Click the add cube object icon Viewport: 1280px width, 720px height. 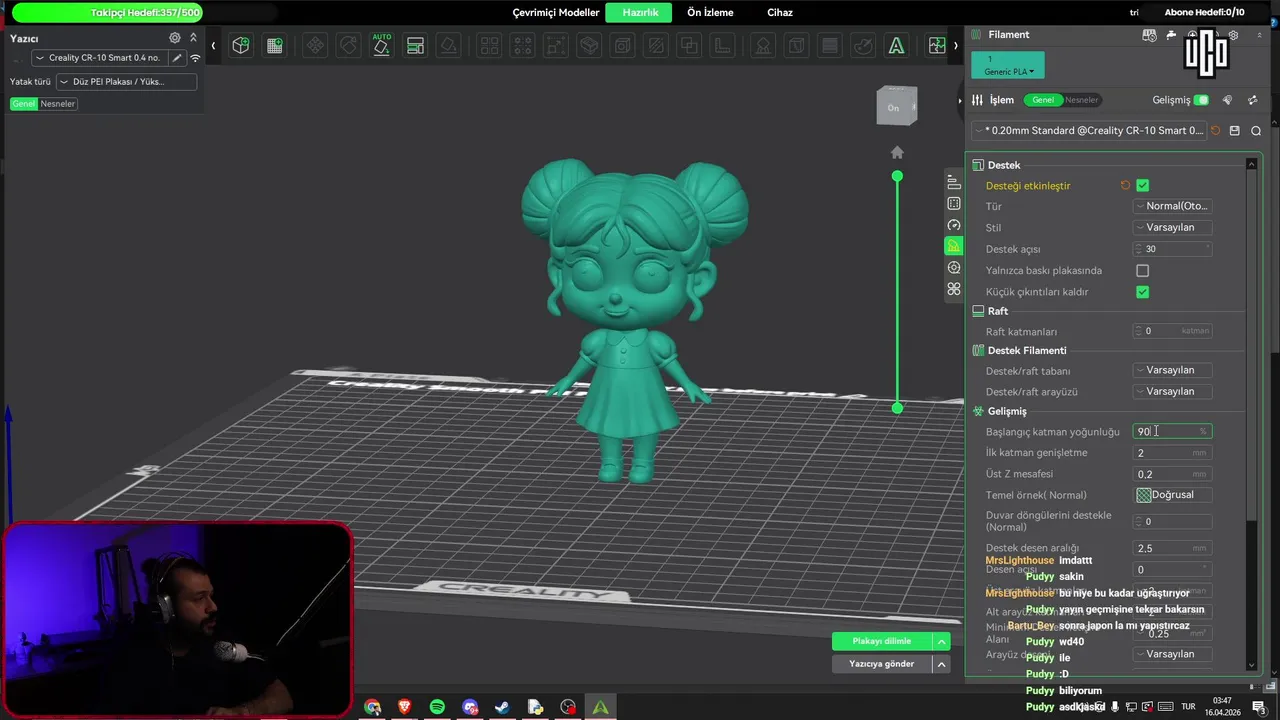click(241, 45)
